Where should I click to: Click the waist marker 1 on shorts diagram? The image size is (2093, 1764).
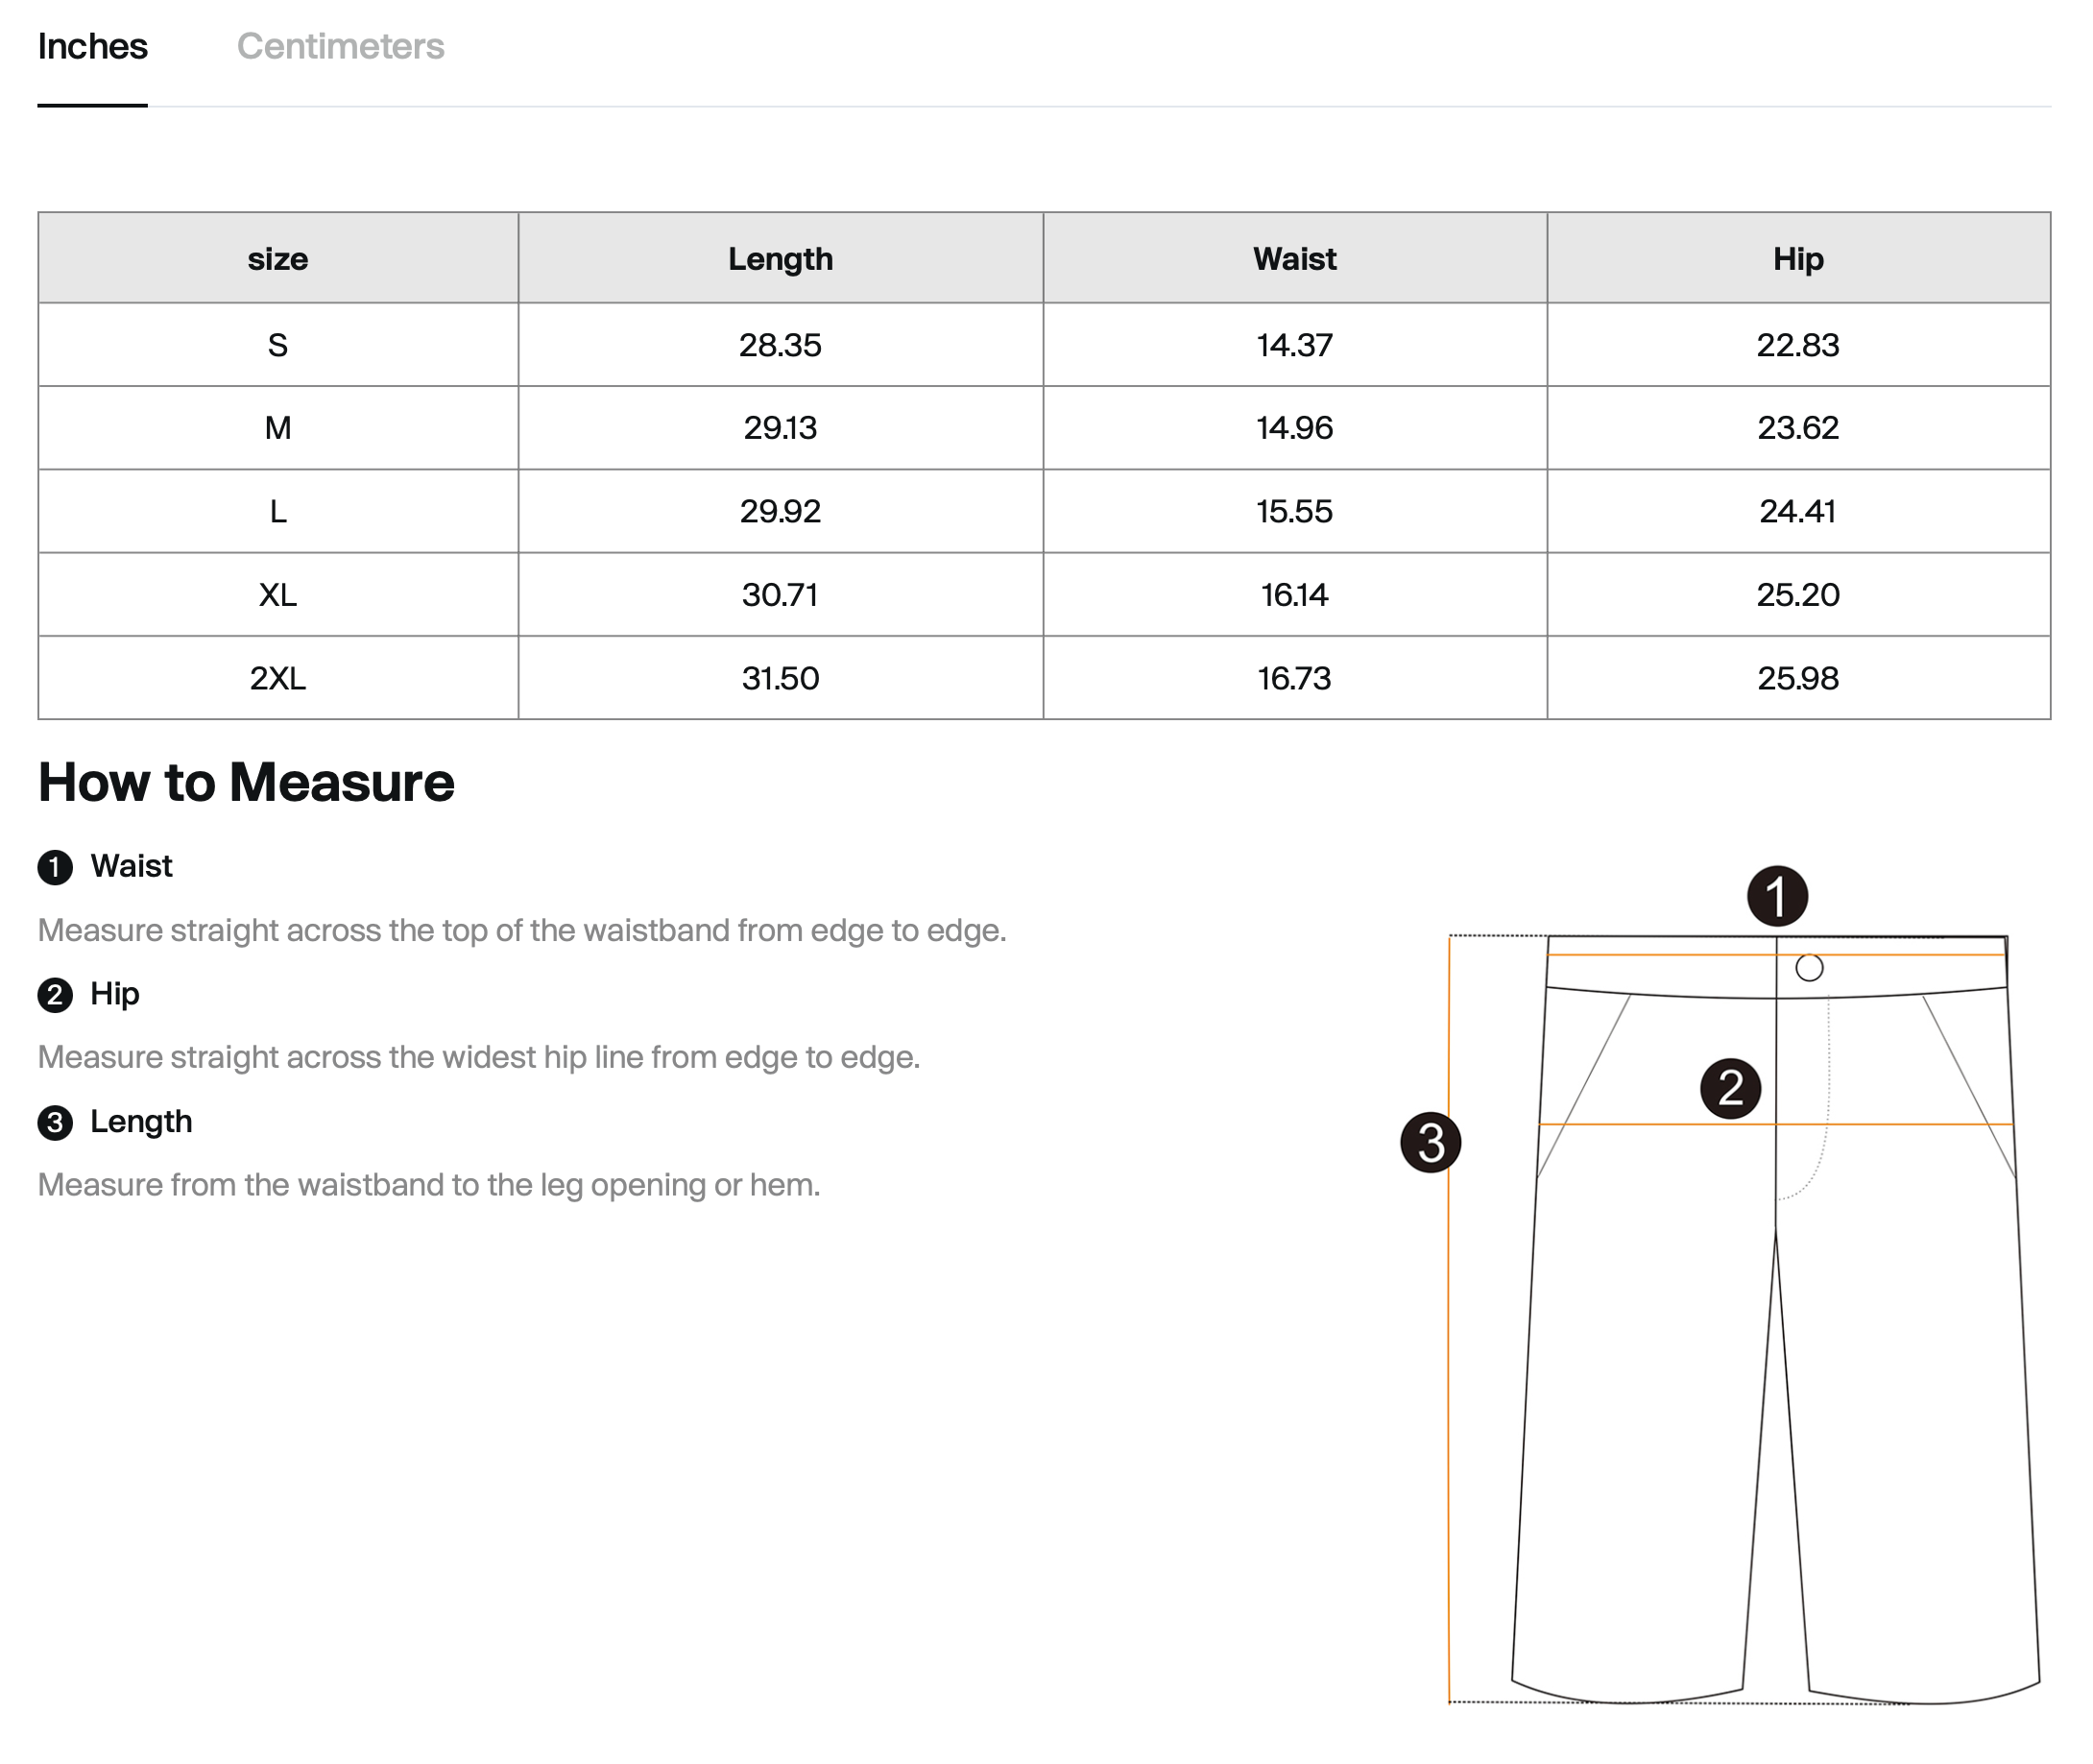point(1776,896)
